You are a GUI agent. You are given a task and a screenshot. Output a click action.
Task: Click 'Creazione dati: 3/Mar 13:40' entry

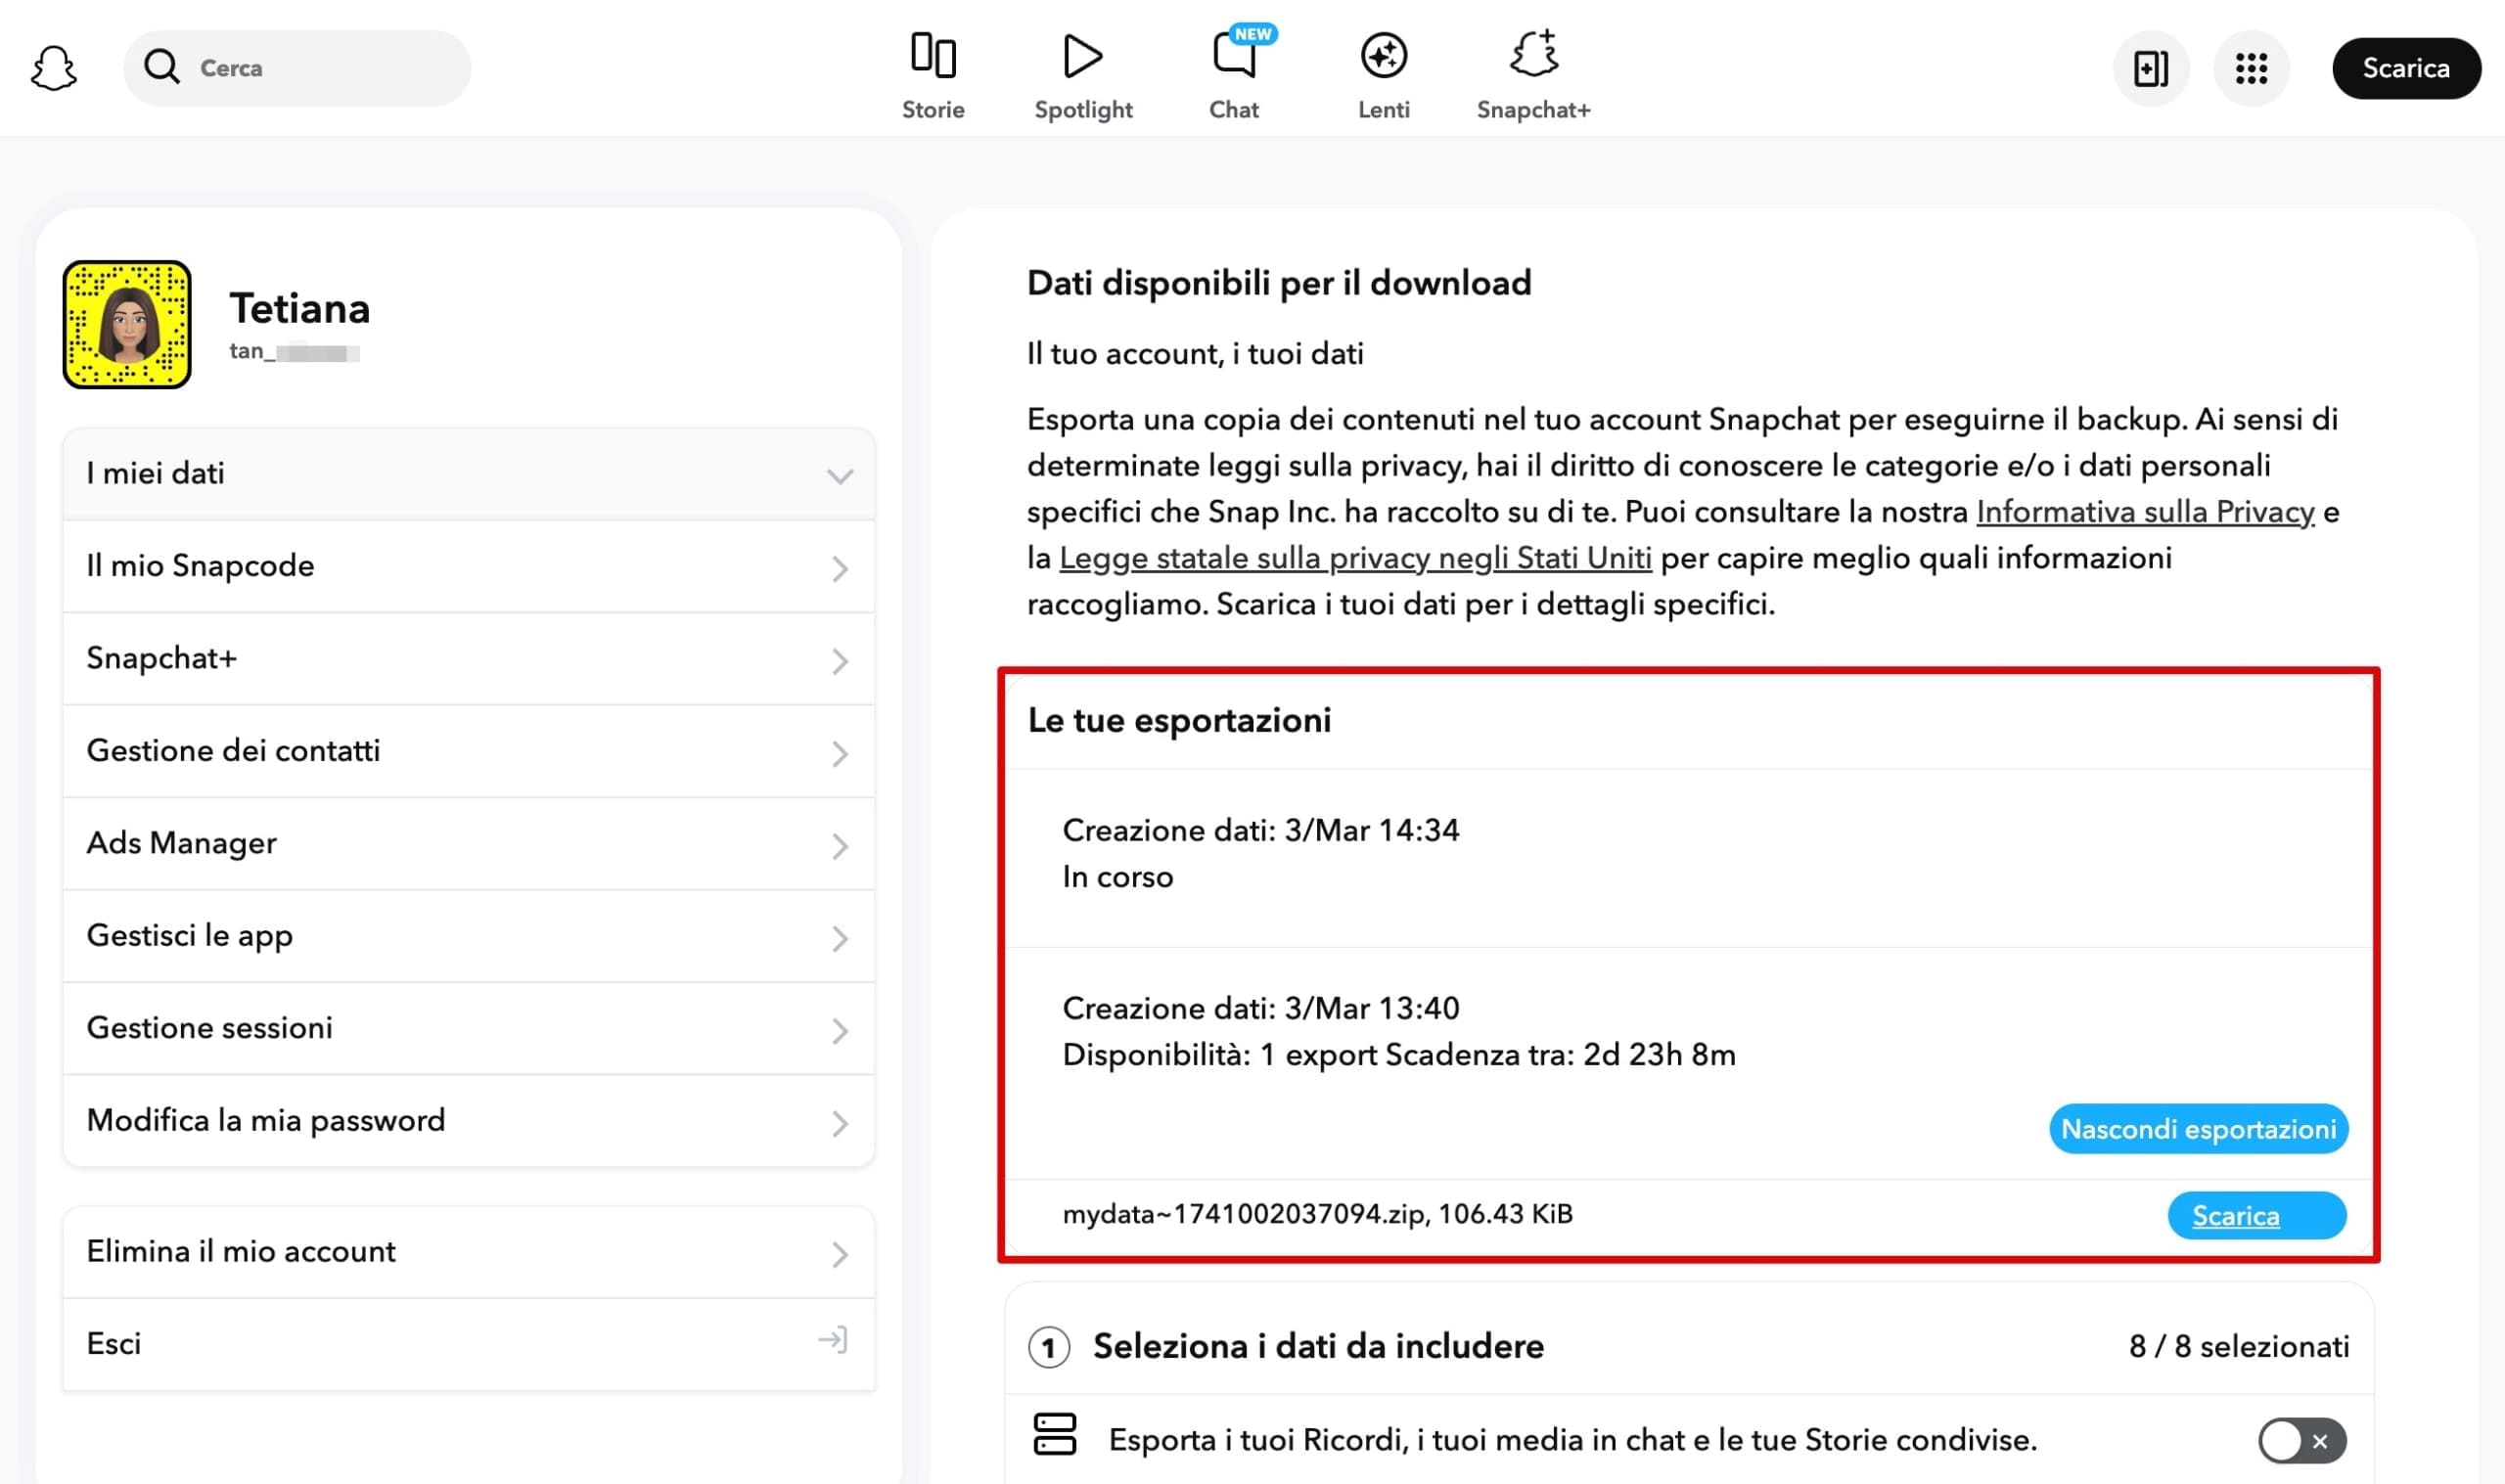coord(1260,1008)
